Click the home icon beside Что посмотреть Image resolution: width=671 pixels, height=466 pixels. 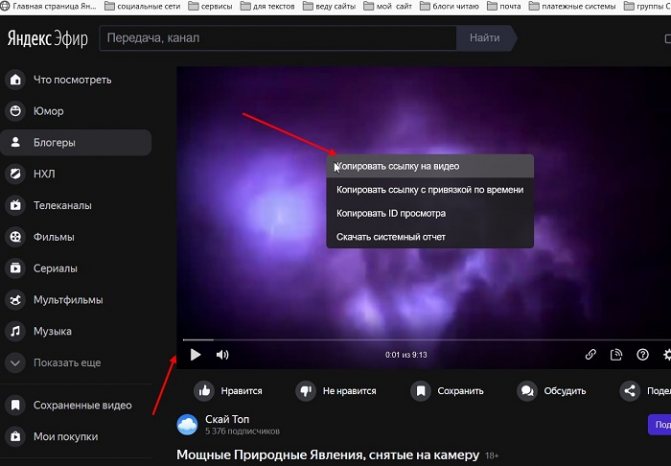[15, 80]
